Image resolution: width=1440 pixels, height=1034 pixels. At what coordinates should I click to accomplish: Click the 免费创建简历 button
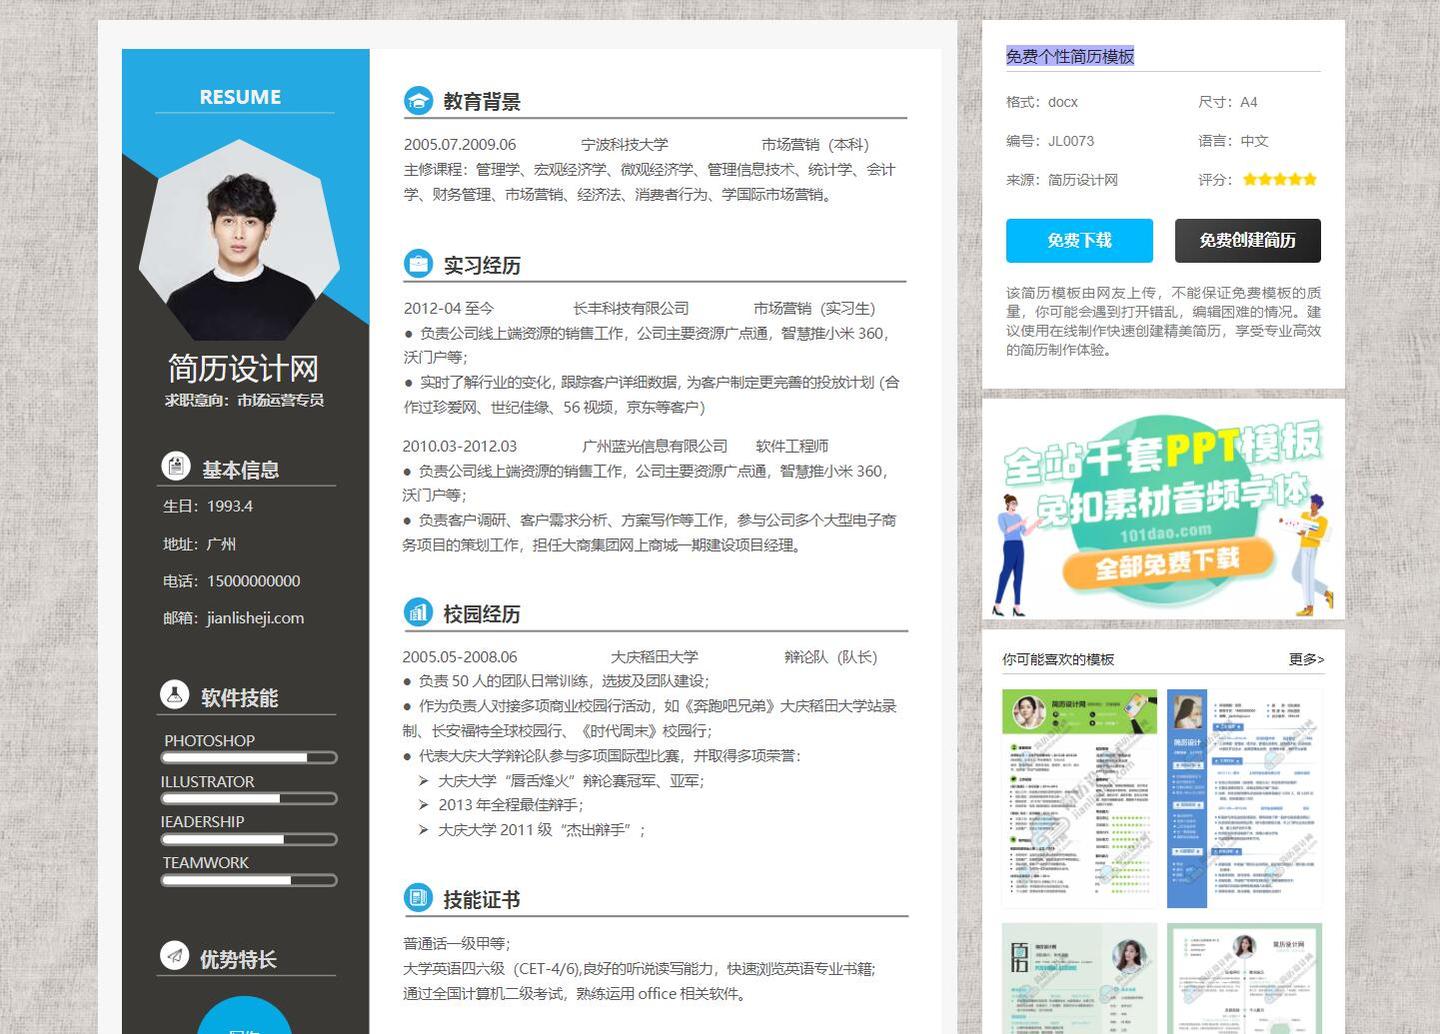pyautogui.click(x=1247, y=240)
